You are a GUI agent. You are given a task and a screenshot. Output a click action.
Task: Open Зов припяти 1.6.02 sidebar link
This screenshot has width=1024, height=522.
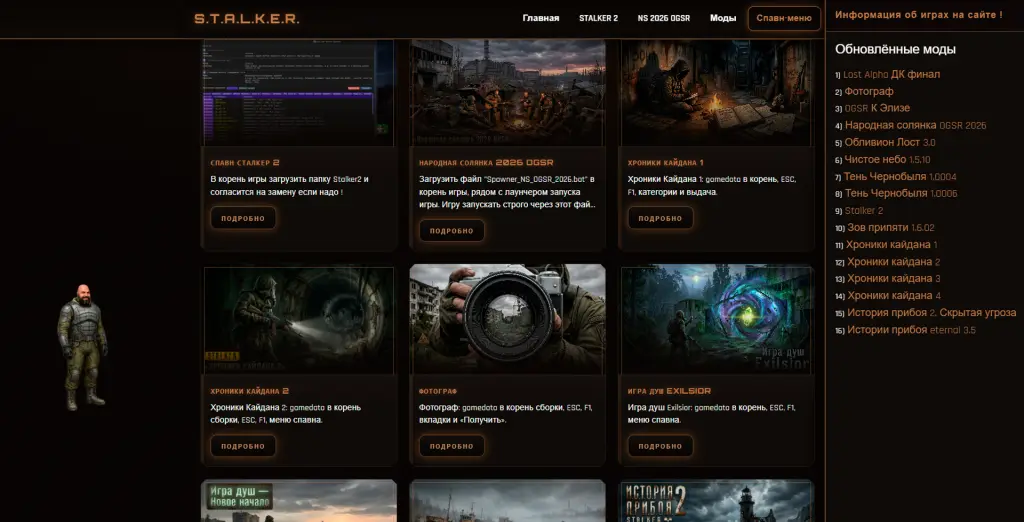[x=891, y=227]
